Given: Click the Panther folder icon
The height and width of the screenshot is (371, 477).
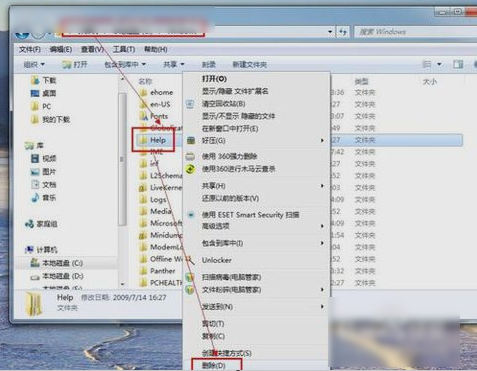Looking at the screenshot, I should (143, 271).
